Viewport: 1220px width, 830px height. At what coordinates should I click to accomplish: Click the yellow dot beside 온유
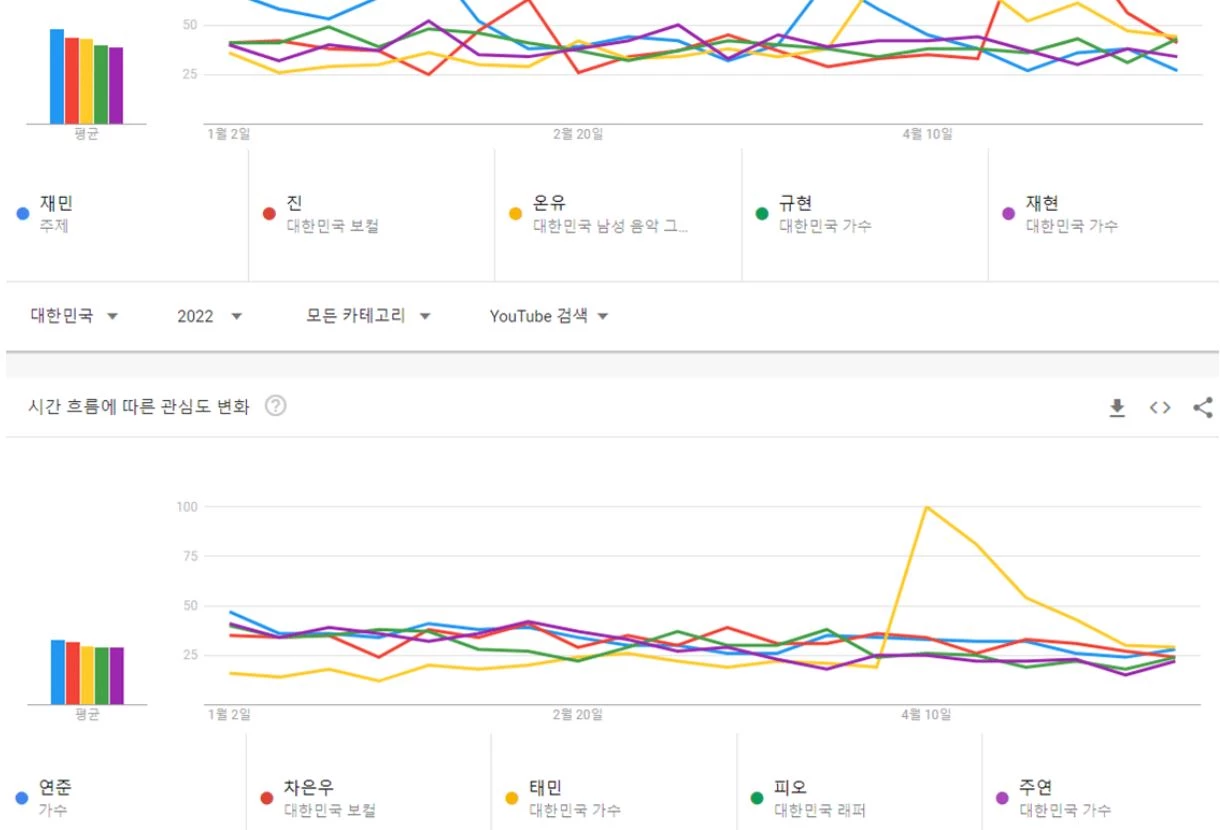coord(515,213)
